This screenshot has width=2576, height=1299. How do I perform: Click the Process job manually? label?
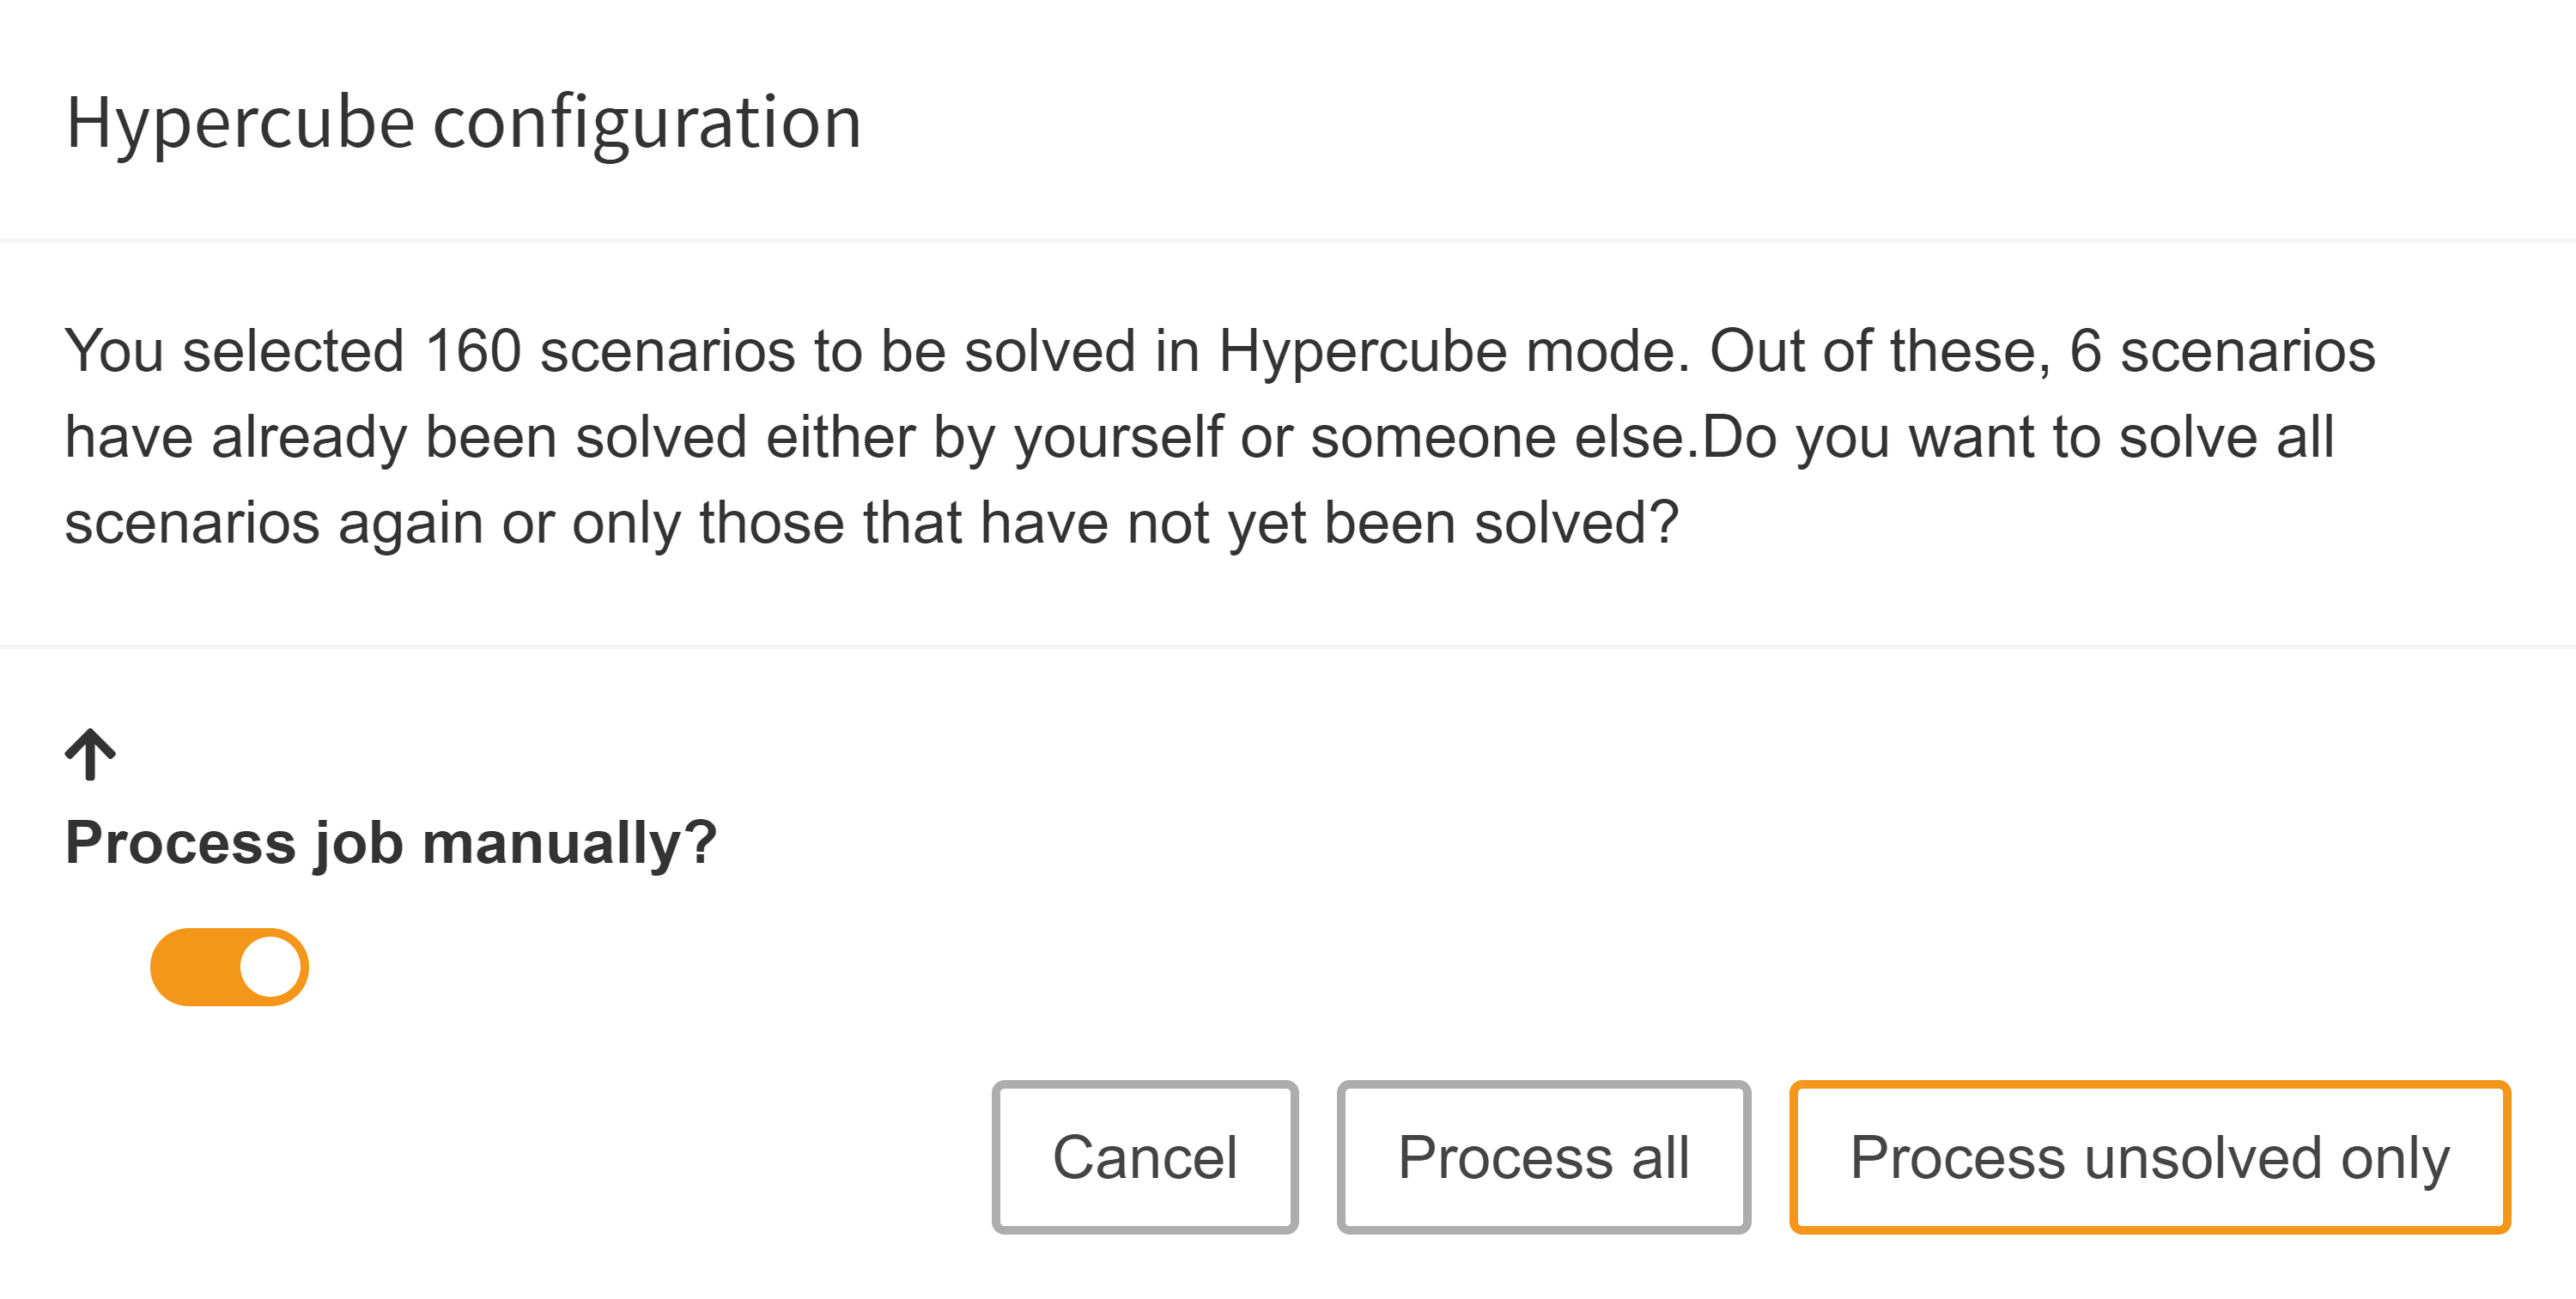(x=391, y=842)
